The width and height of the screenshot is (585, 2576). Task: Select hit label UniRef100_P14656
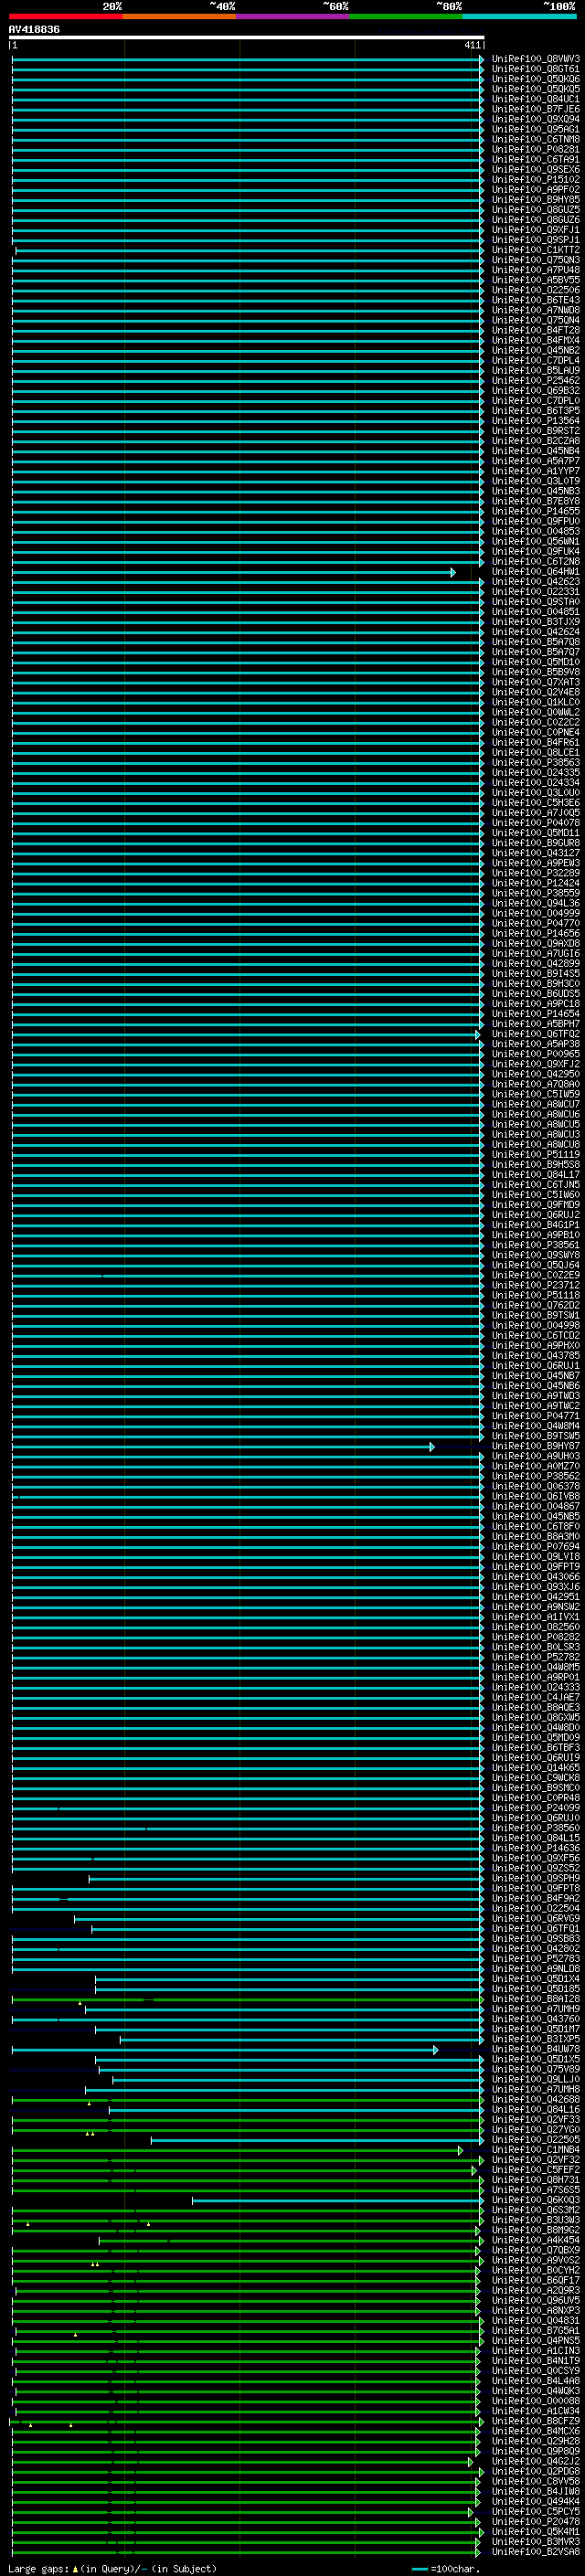click(x=536, y=933)
